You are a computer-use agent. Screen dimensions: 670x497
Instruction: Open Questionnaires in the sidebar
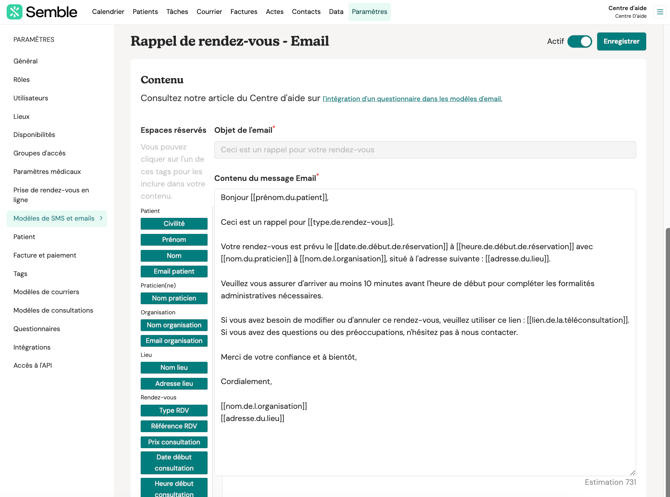pyautogui.click(x=37, y=329)
